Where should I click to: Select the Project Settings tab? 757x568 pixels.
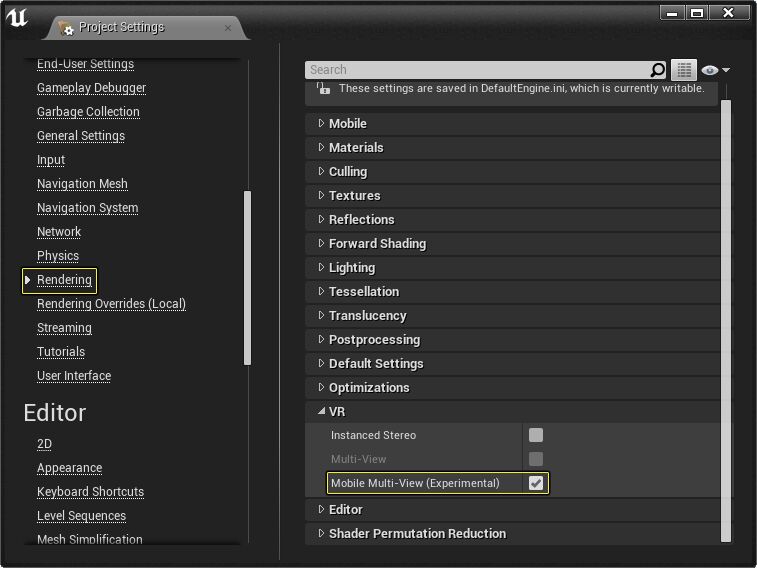pos(145,28)
